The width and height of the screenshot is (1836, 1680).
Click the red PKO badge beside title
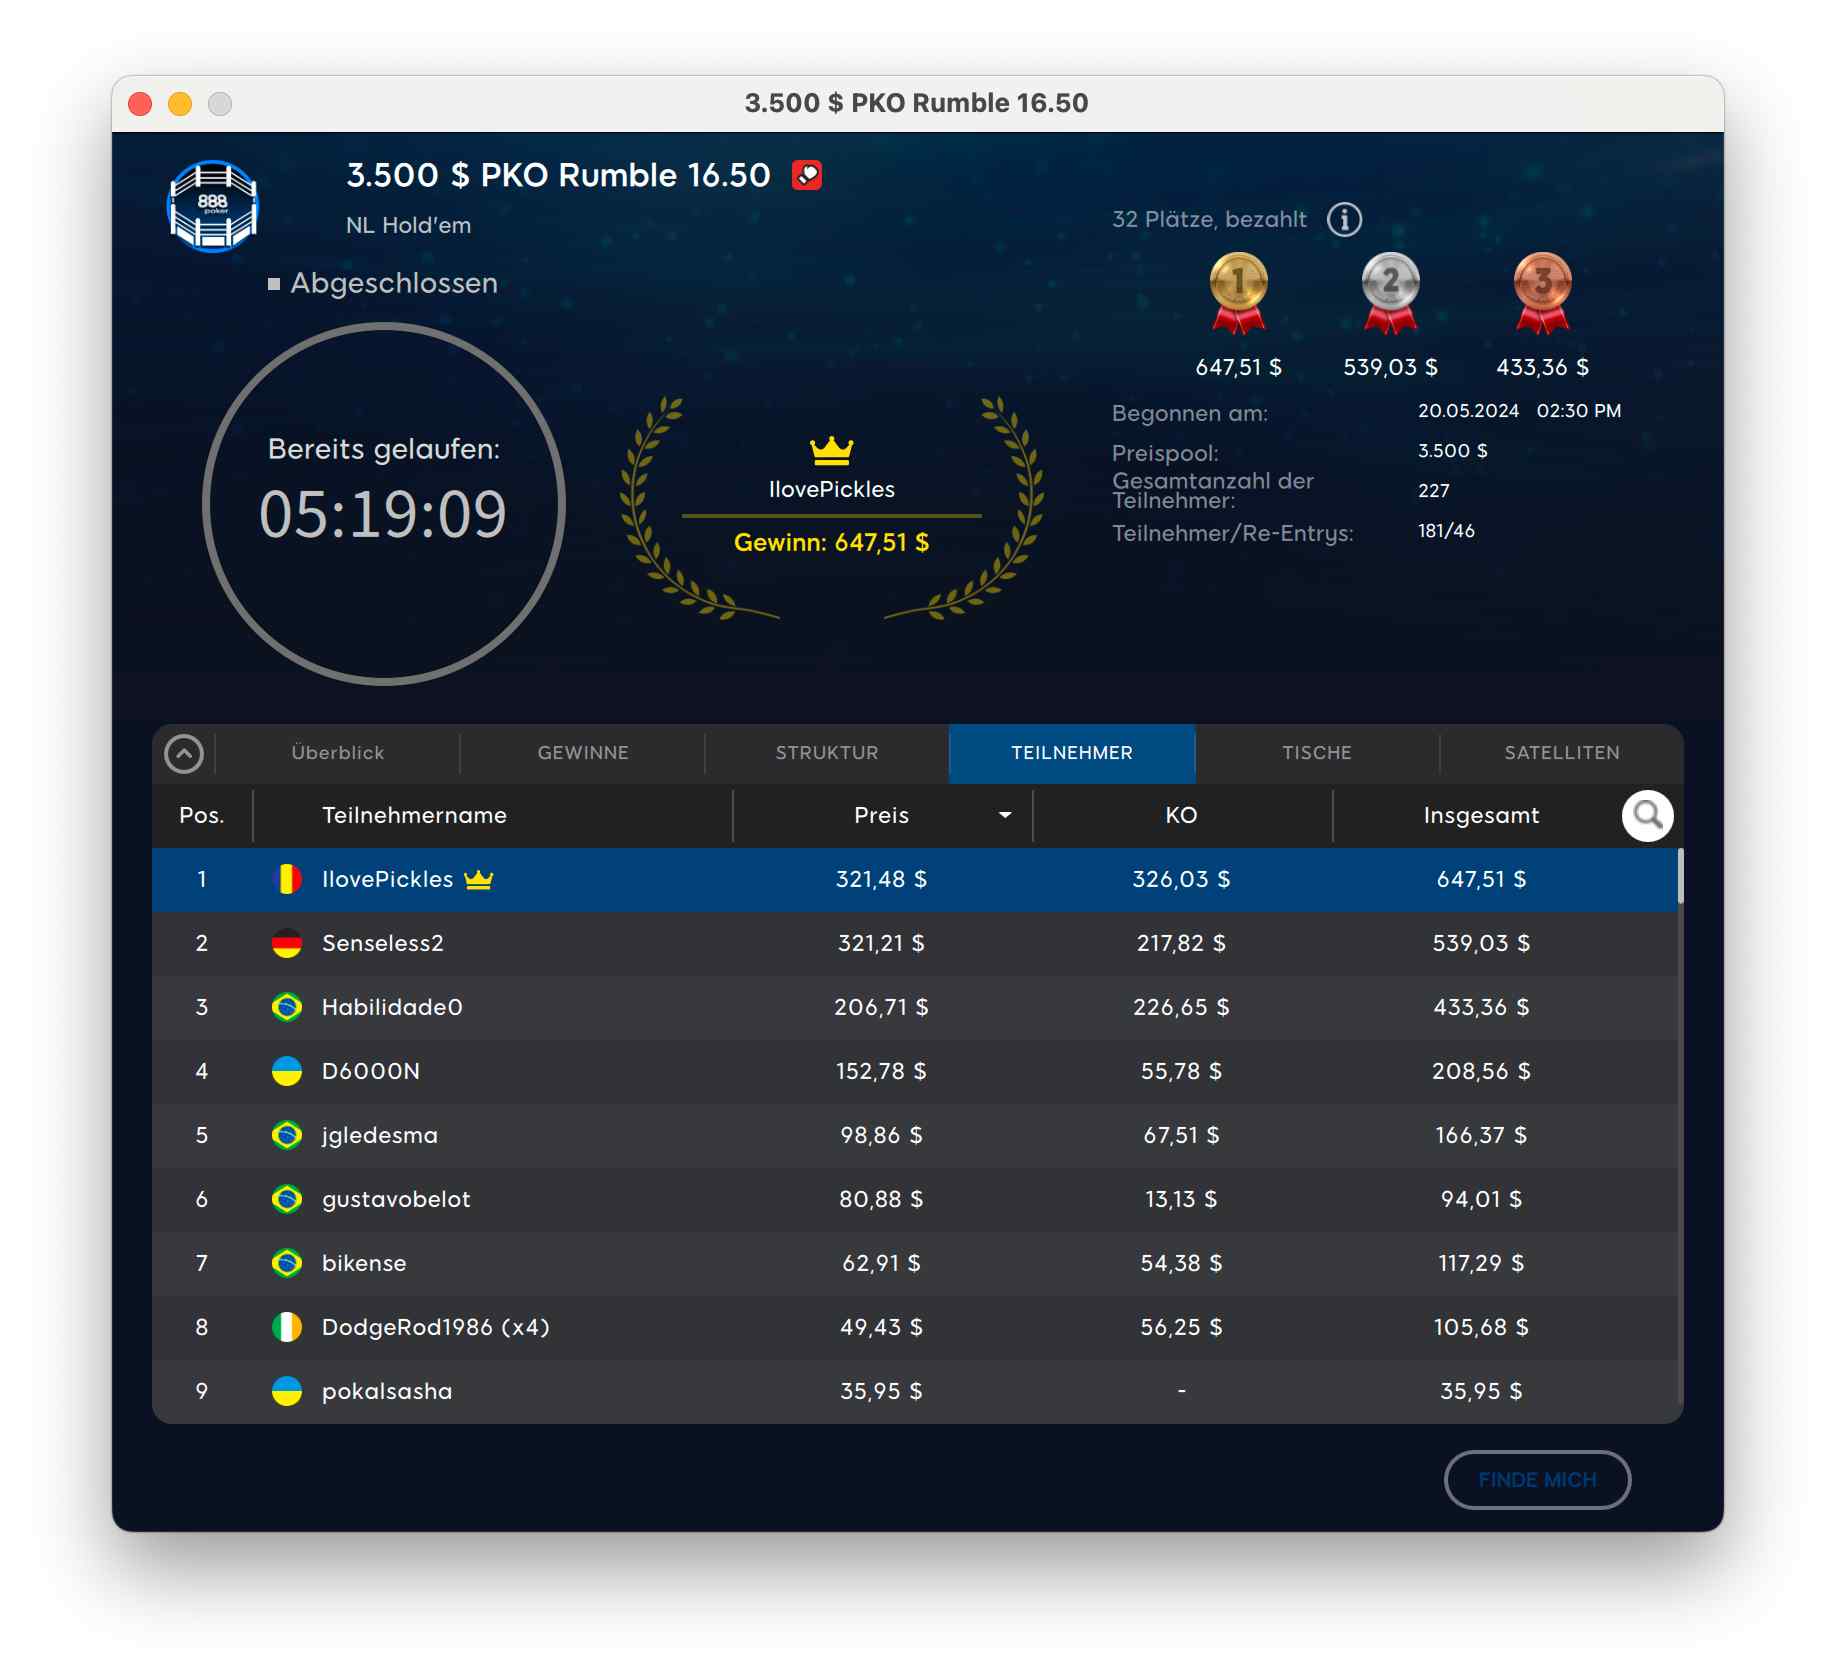[x=806, y=176]
